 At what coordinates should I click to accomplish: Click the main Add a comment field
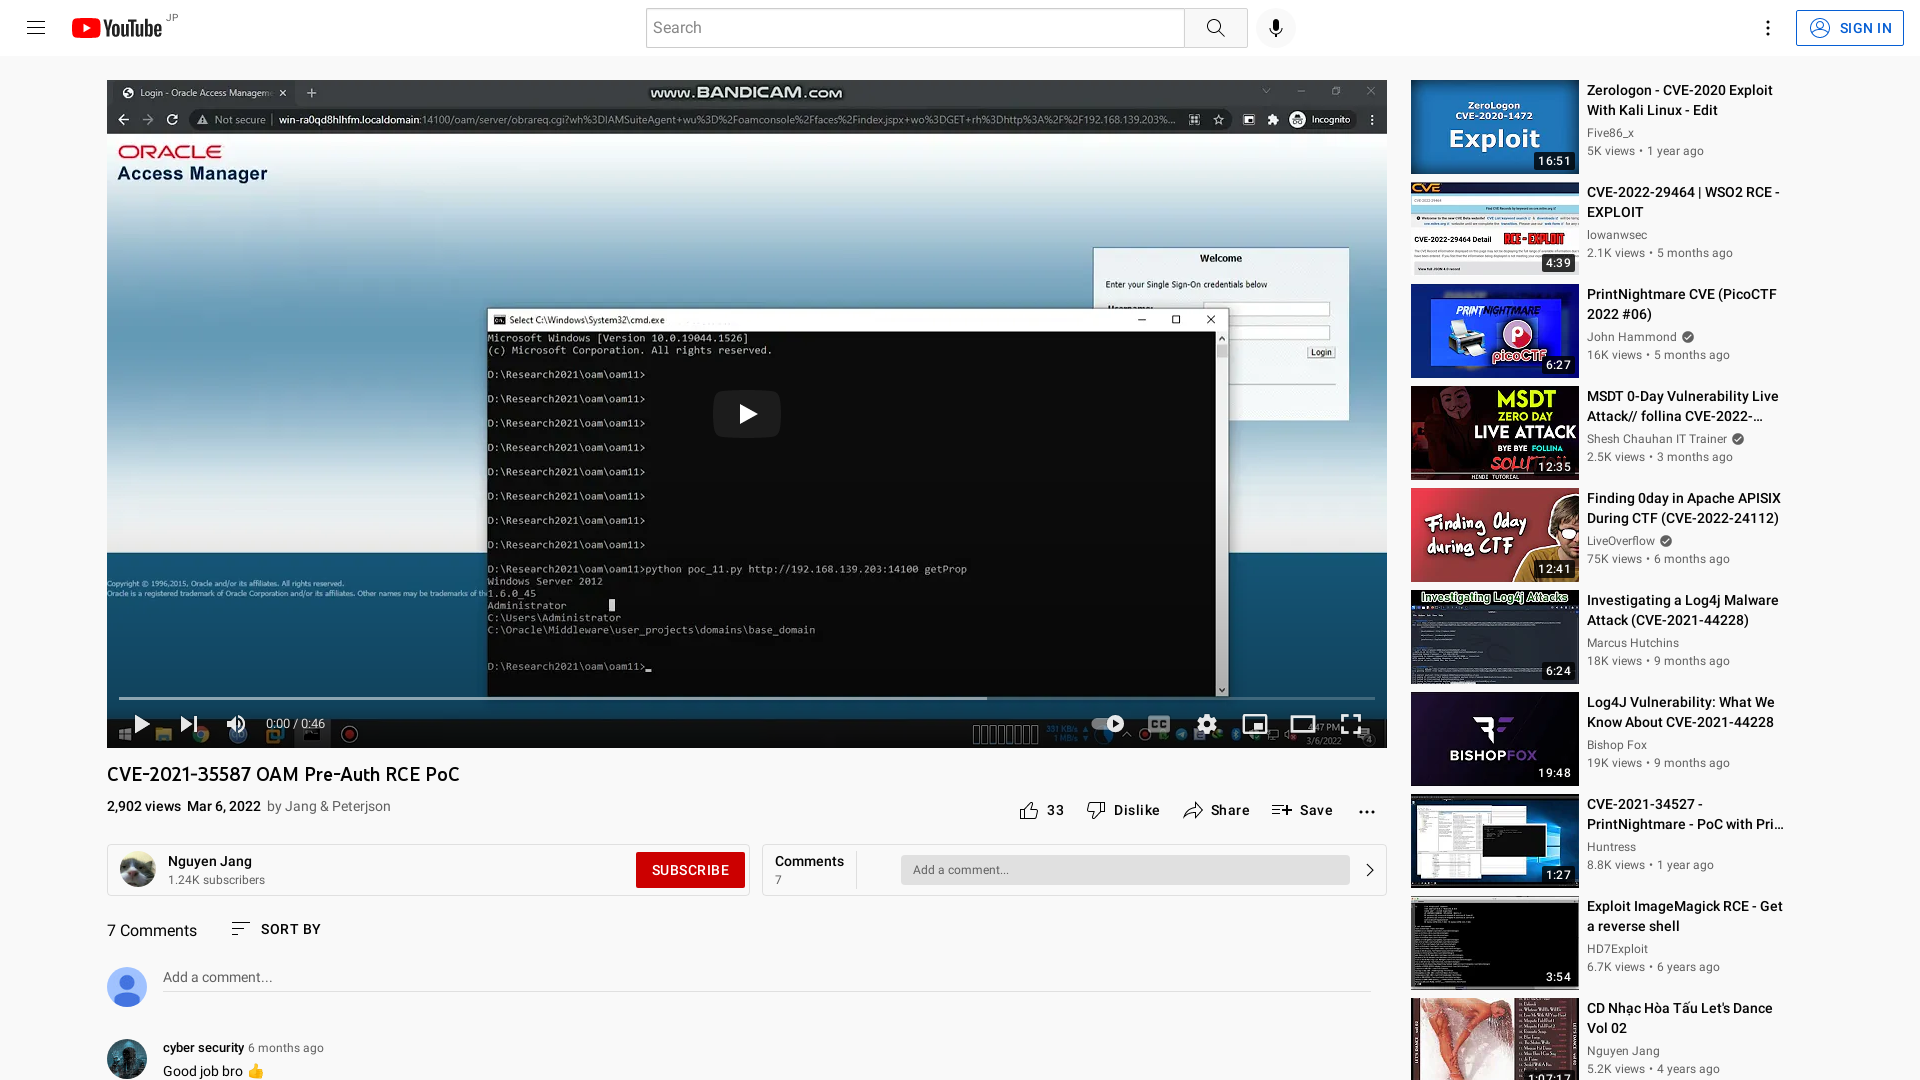766,978
